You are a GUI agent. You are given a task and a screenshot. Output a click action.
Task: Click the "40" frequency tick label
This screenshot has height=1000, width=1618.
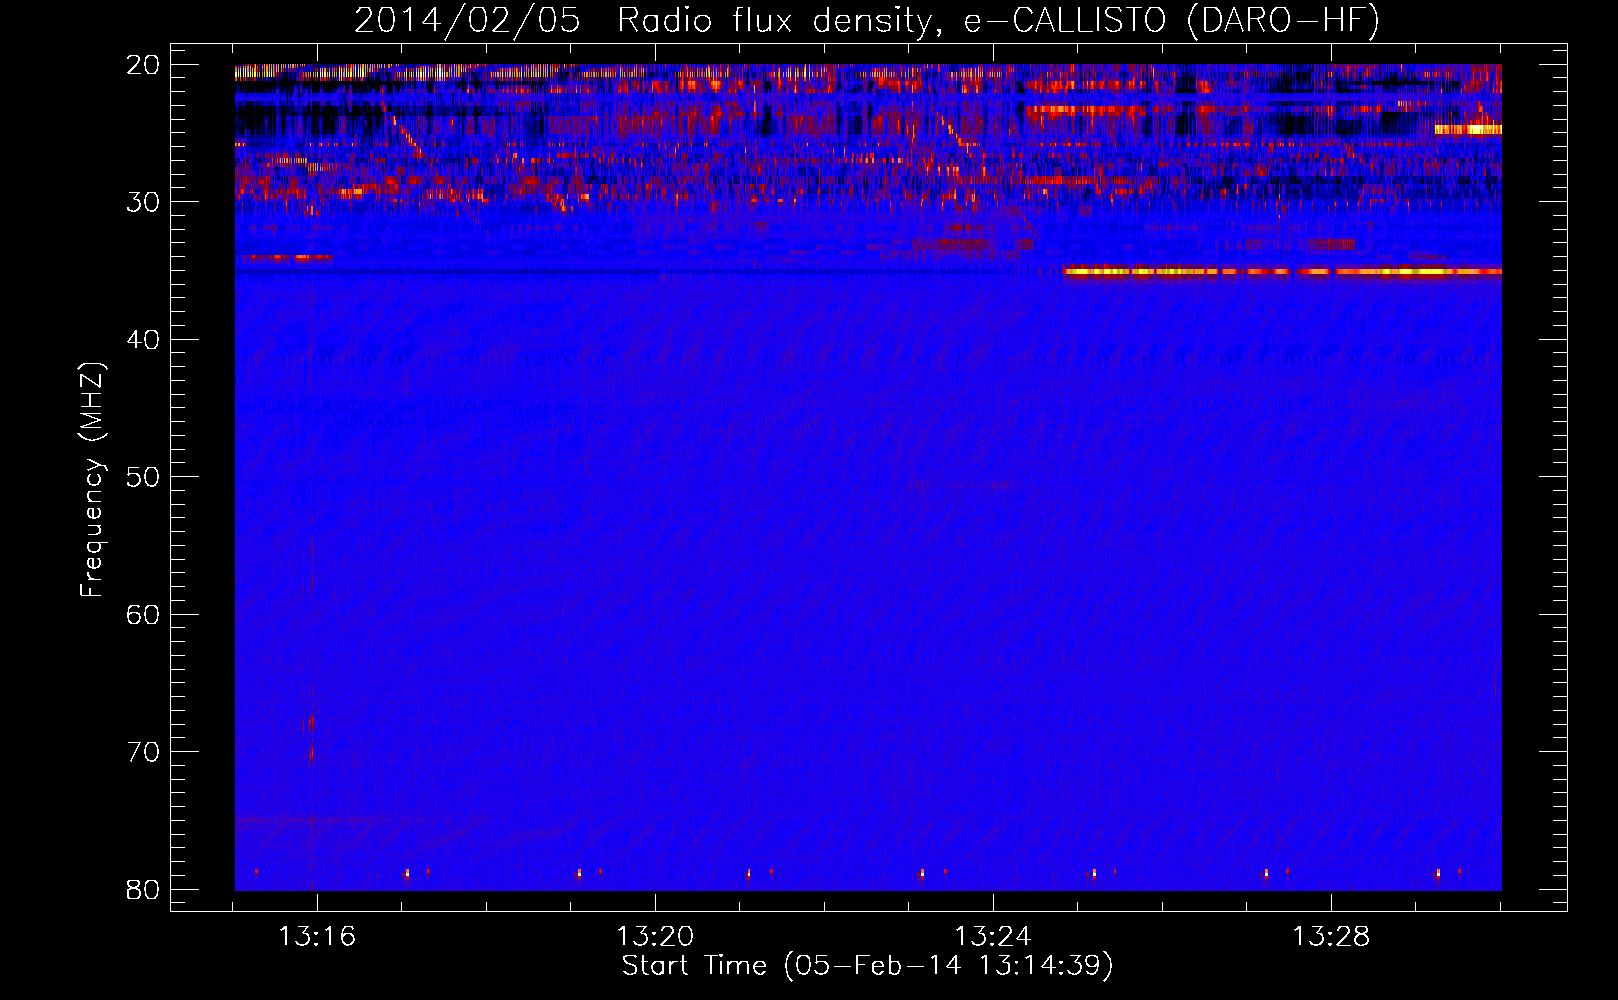pos(143,340)
